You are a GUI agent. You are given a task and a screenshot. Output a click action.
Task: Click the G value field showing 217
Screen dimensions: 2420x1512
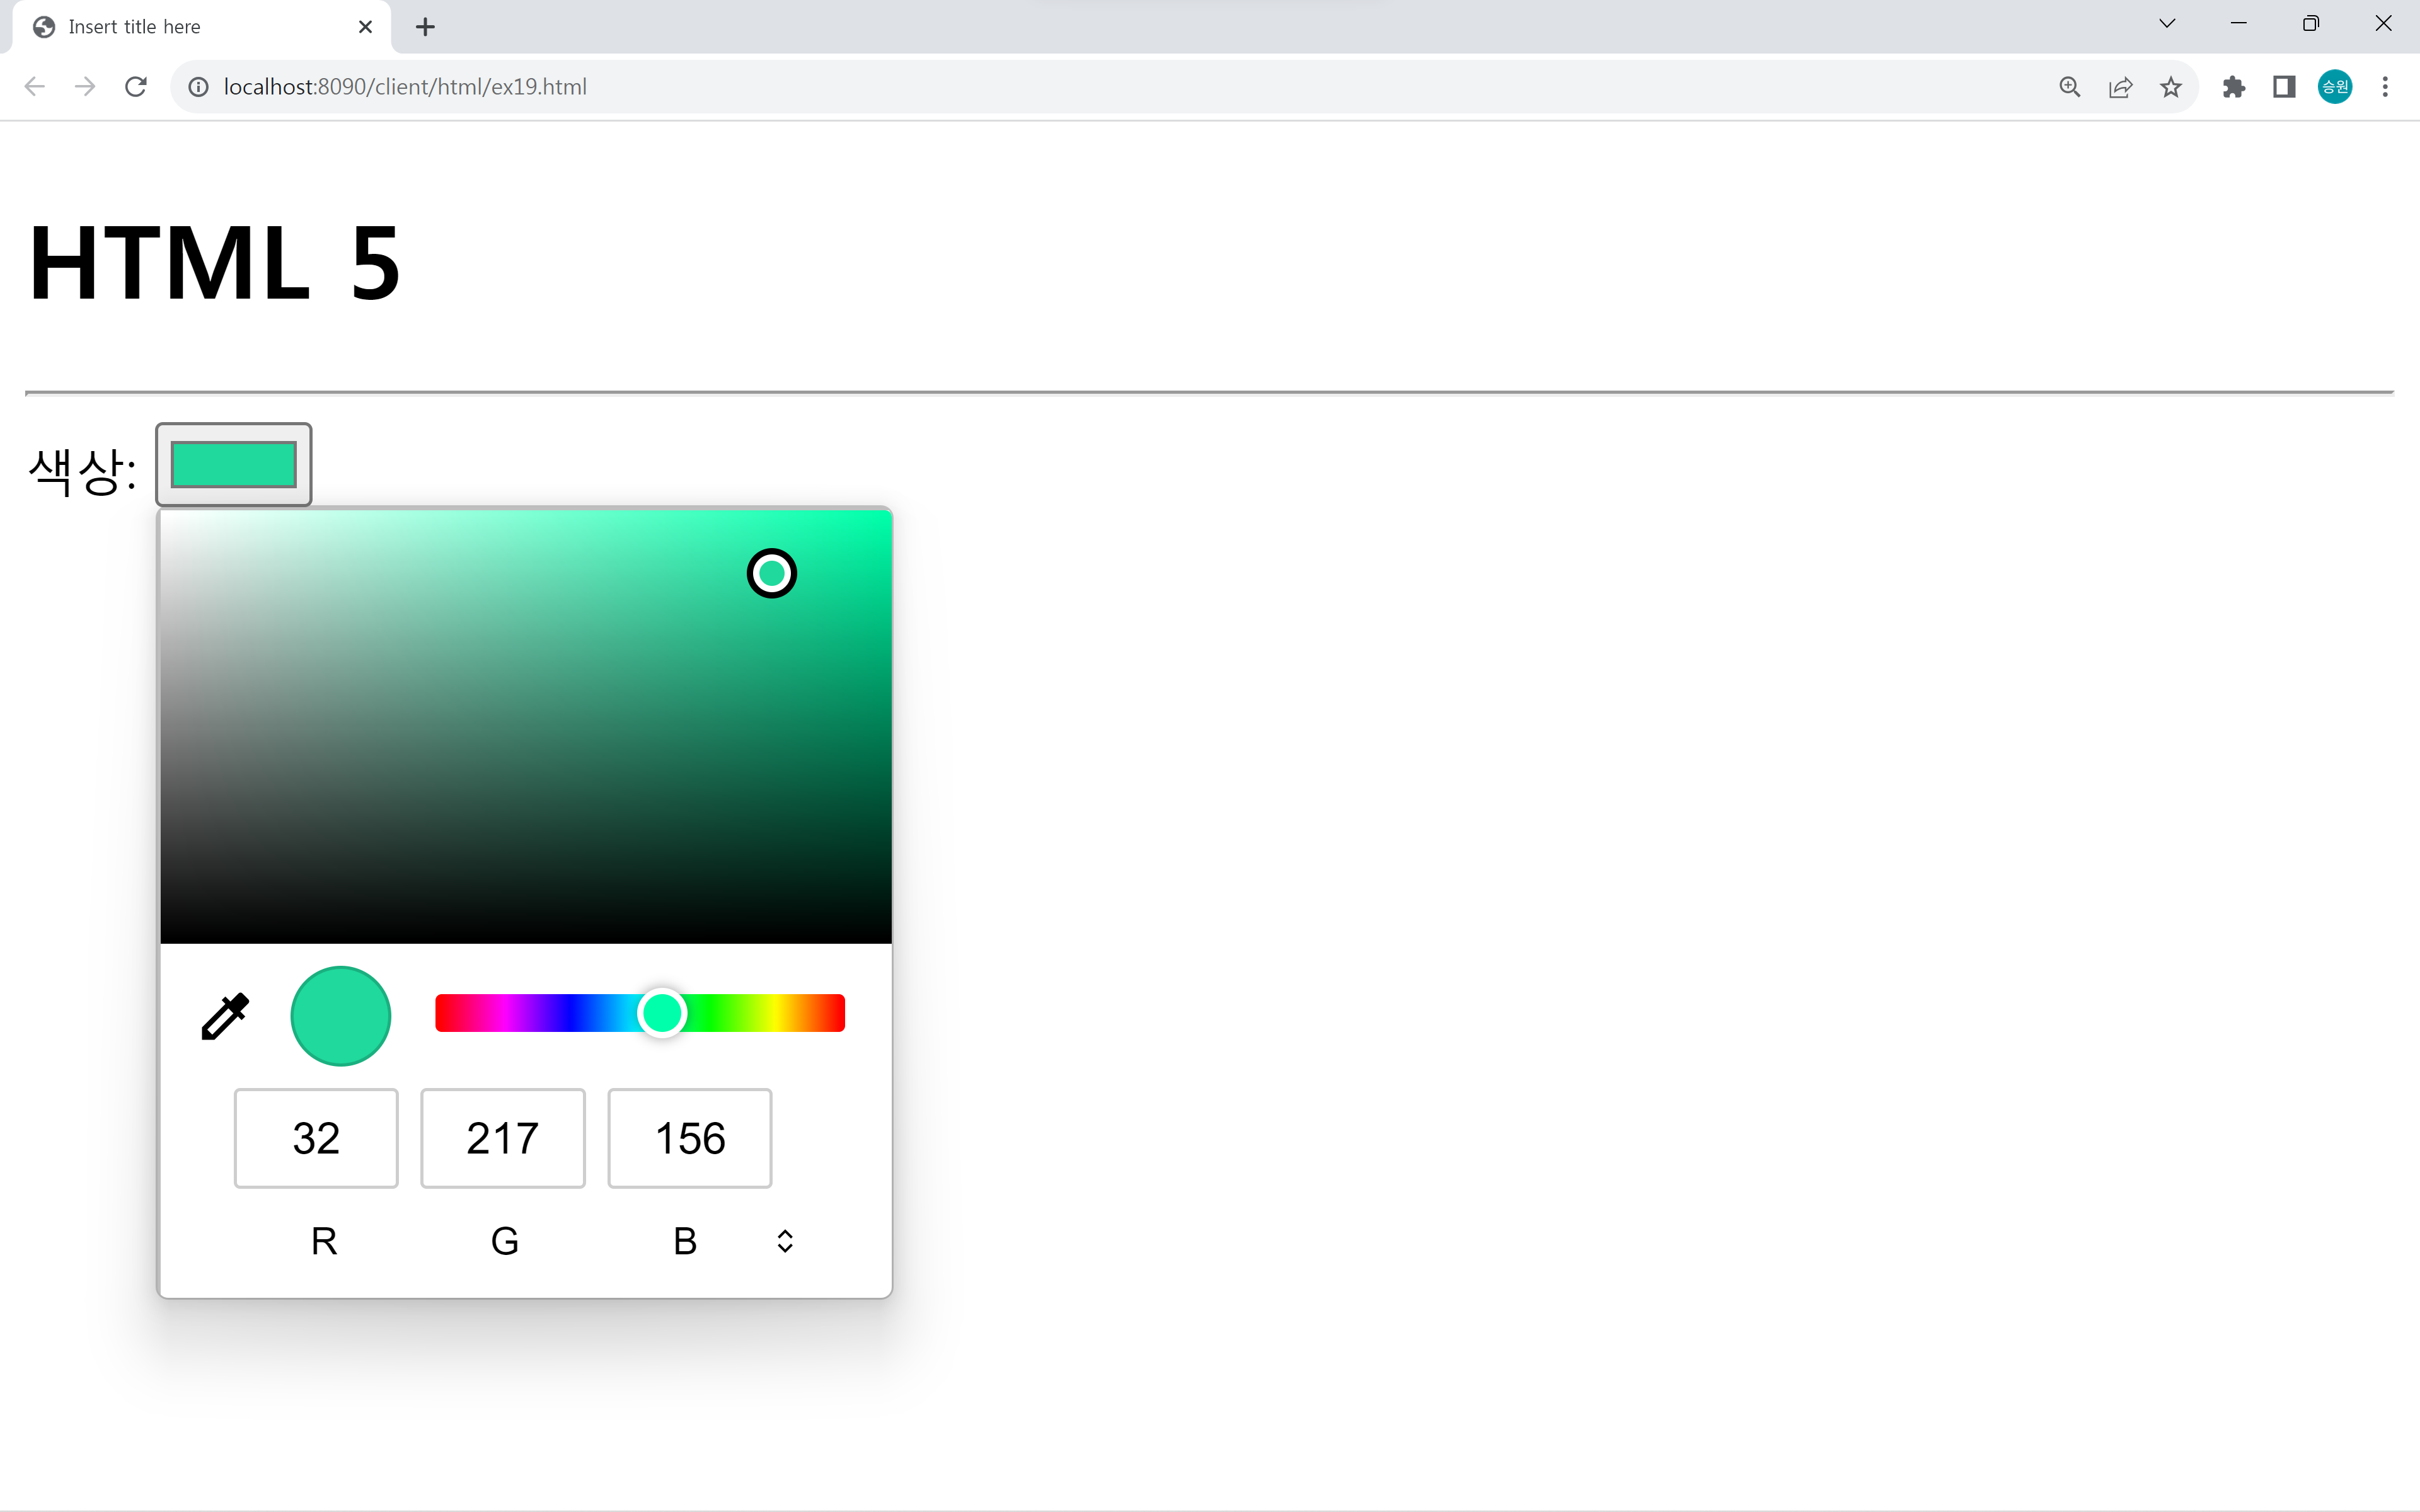pyautogui.click(x=502, y=1138)
